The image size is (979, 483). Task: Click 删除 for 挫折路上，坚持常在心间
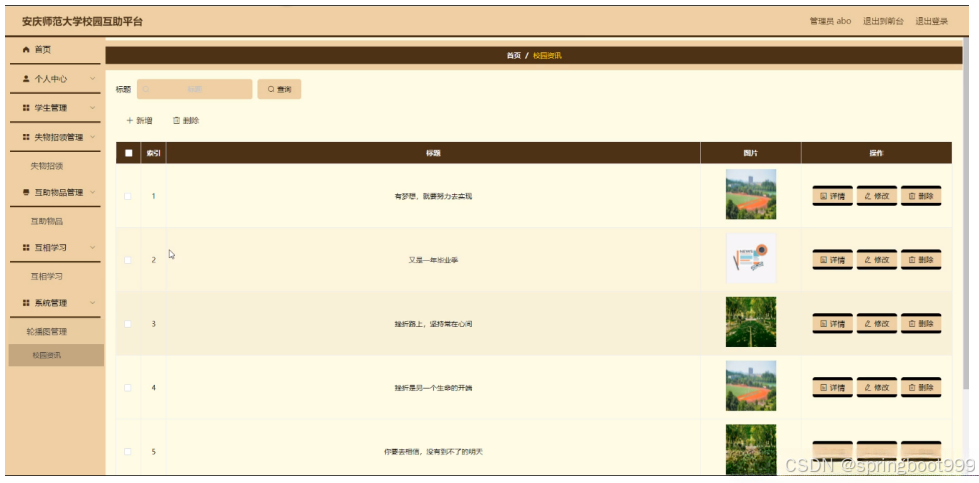pyautogui.click(x=921, y=323)
